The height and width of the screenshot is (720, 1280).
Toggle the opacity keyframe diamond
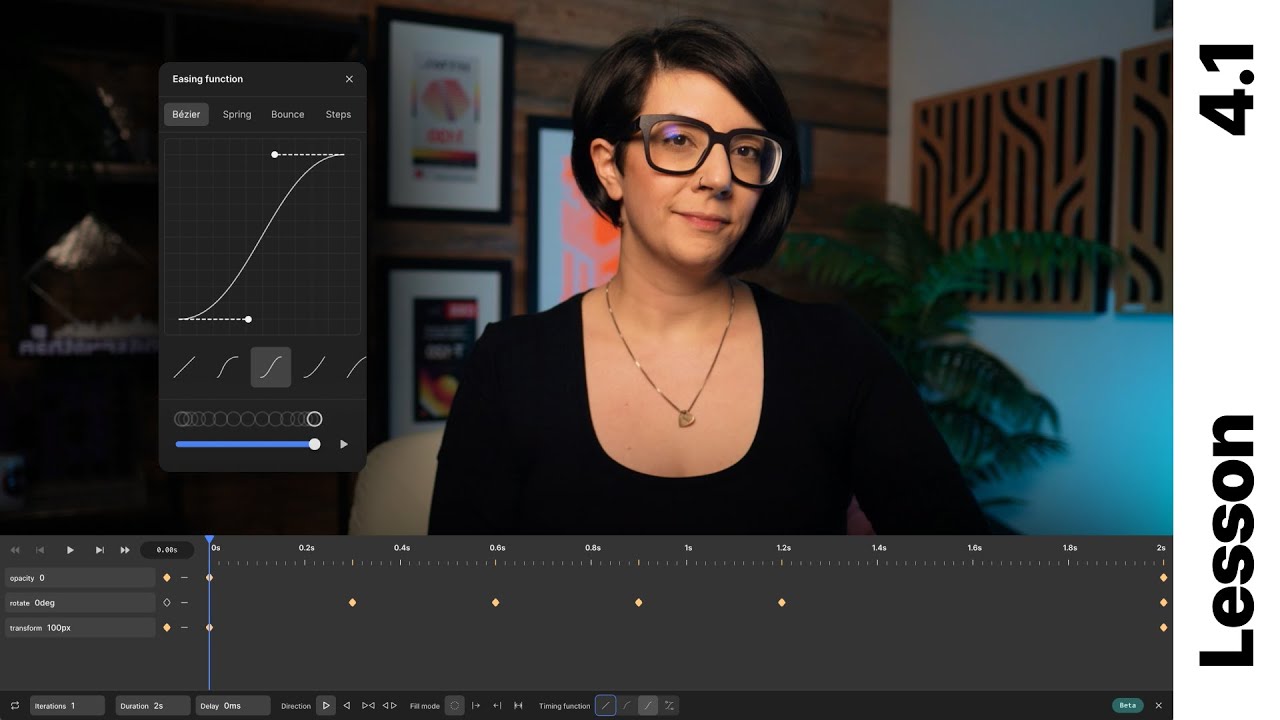(x=167, y=577)
